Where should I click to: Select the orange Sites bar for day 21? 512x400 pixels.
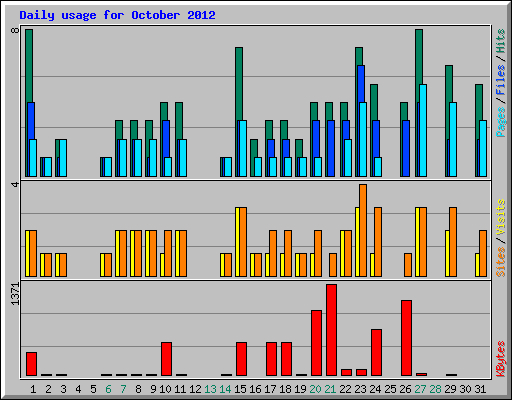333,265
